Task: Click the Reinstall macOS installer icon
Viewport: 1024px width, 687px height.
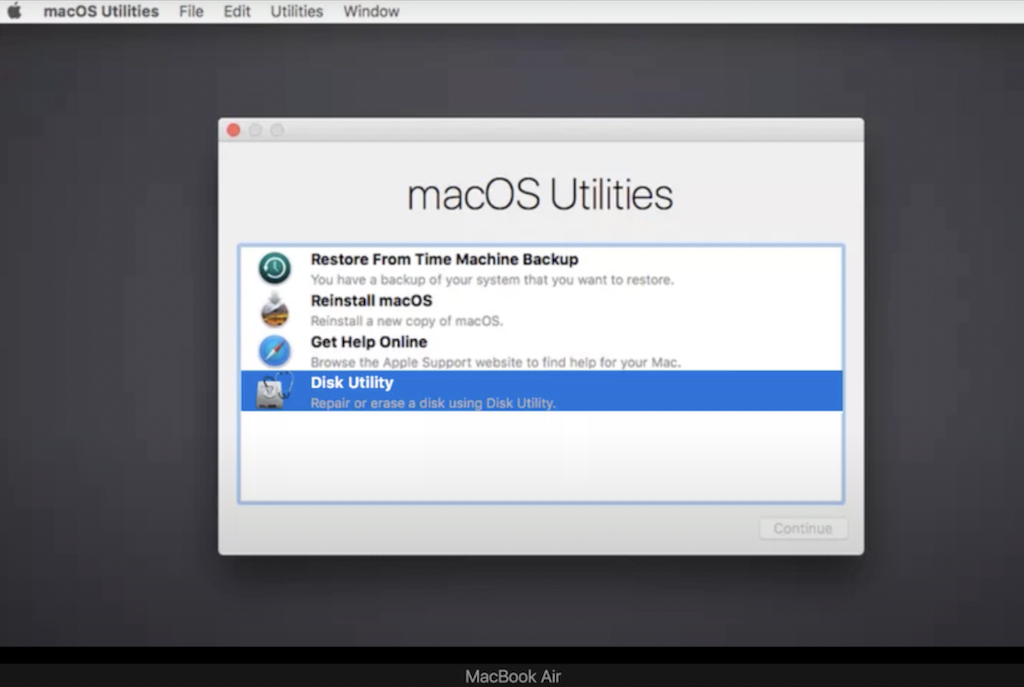Action: [275, 310]
